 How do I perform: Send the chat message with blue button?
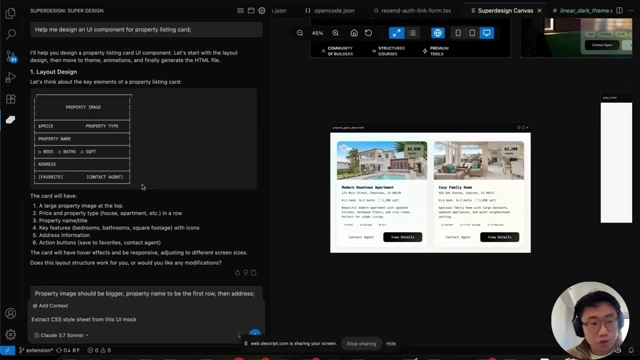pos(255,335)
